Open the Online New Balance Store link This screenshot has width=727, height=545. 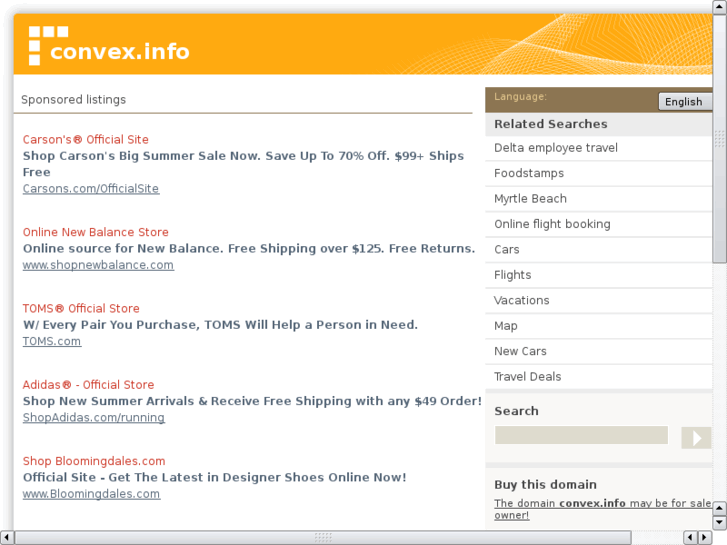click(x=96, y=232)
